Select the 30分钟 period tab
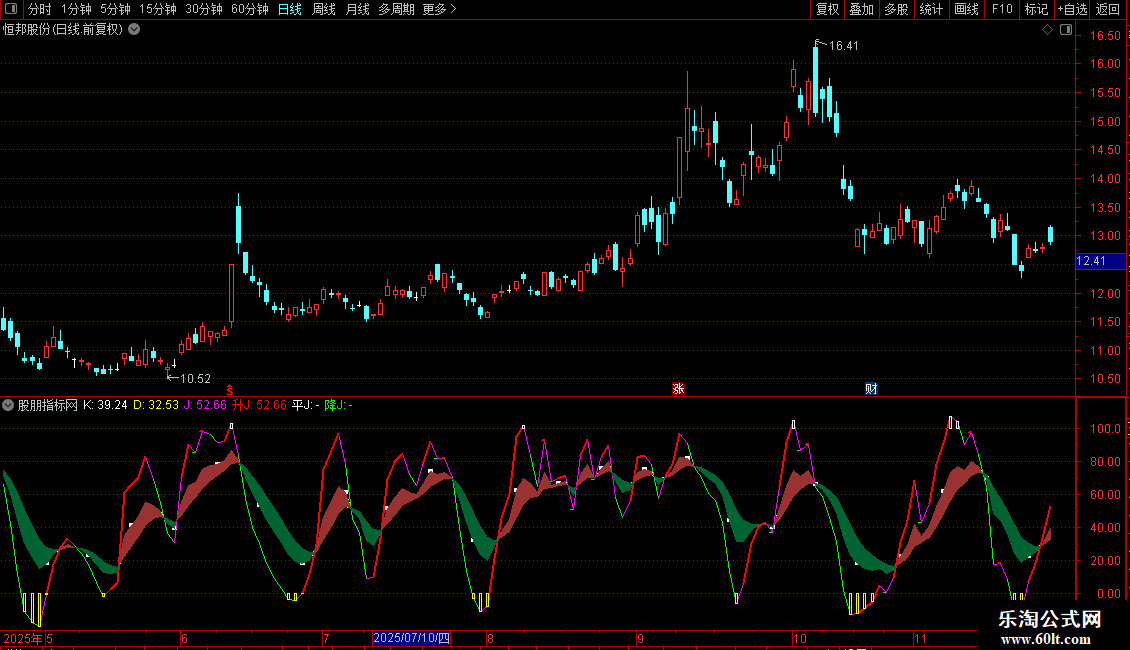The width and height of the screenshot is (1130, 650). (203, 9)
